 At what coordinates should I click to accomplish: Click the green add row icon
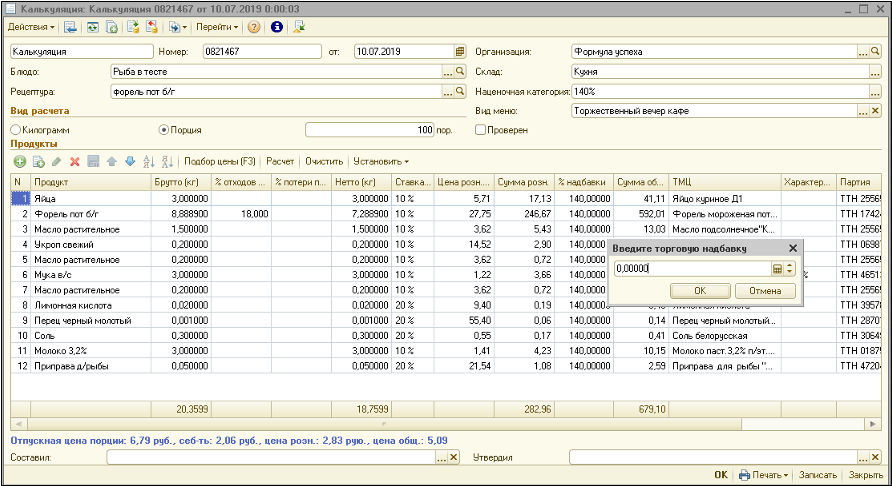[x=19, y=161]
